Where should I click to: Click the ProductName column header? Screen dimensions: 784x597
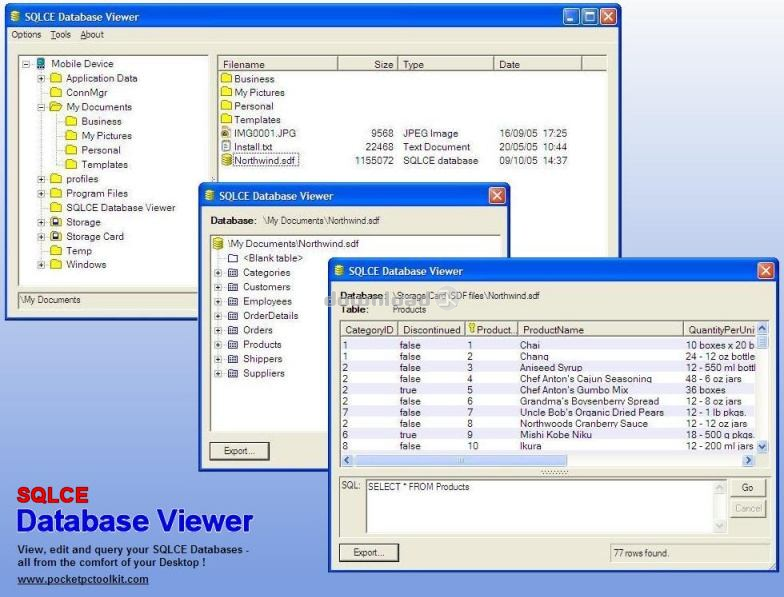coord(600,330)
